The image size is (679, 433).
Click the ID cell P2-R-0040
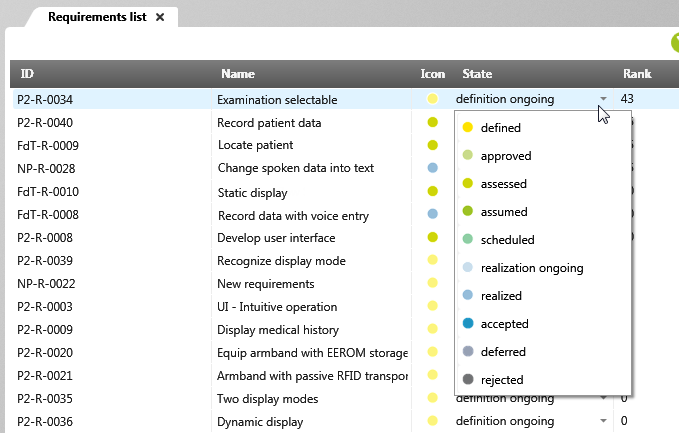pos(45,123)
